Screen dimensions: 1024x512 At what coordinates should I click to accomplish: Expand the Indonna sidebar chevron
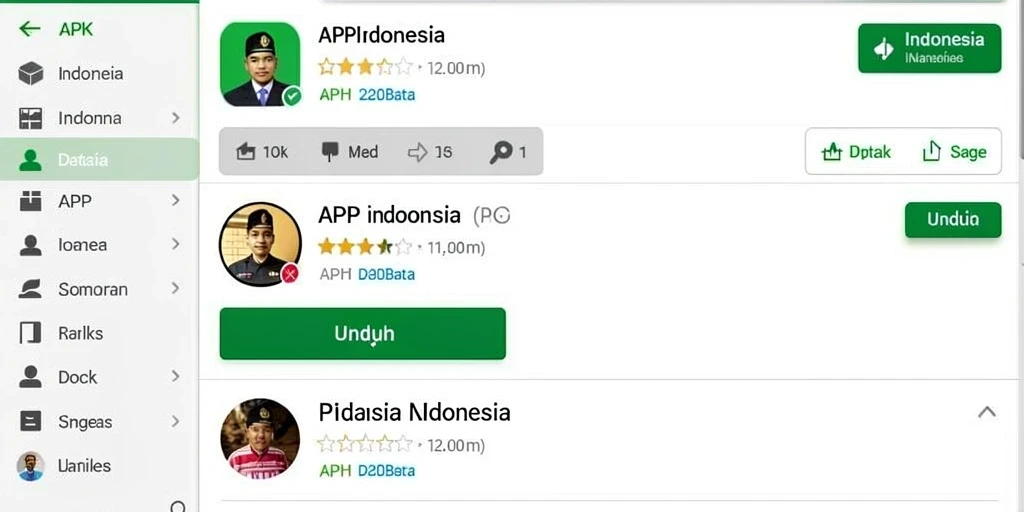click(176, 118)
